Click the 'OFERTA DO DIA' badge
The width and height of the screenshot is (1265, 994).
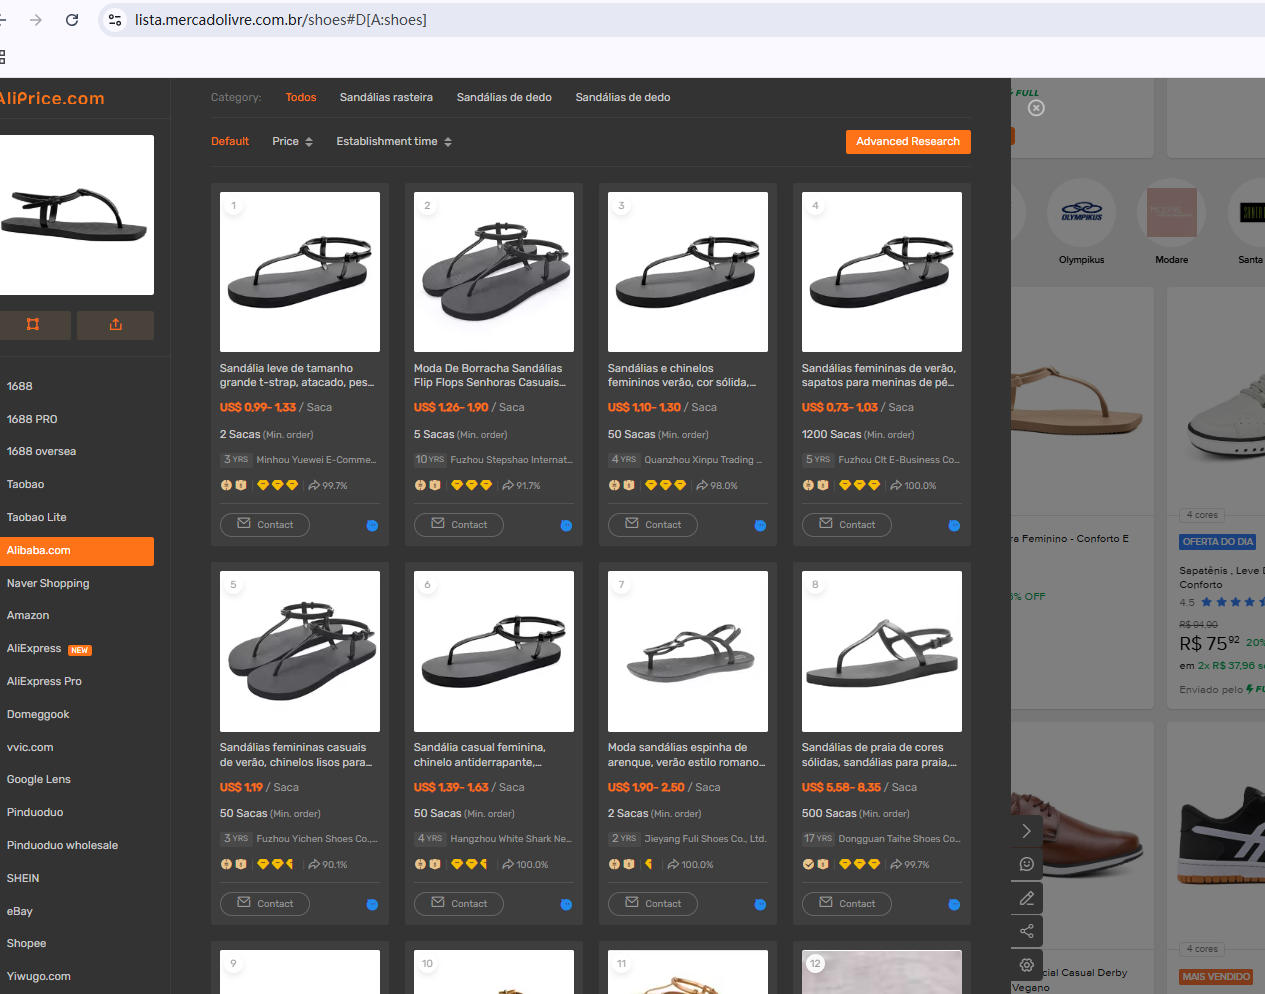(1218, 542)
